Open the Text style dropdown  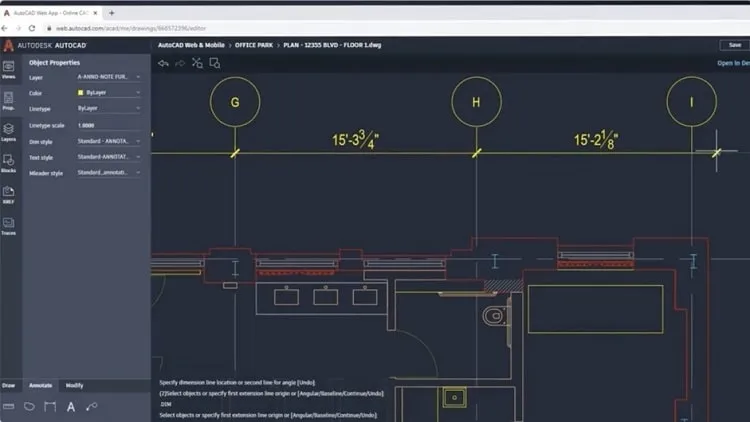coord(109,157)
